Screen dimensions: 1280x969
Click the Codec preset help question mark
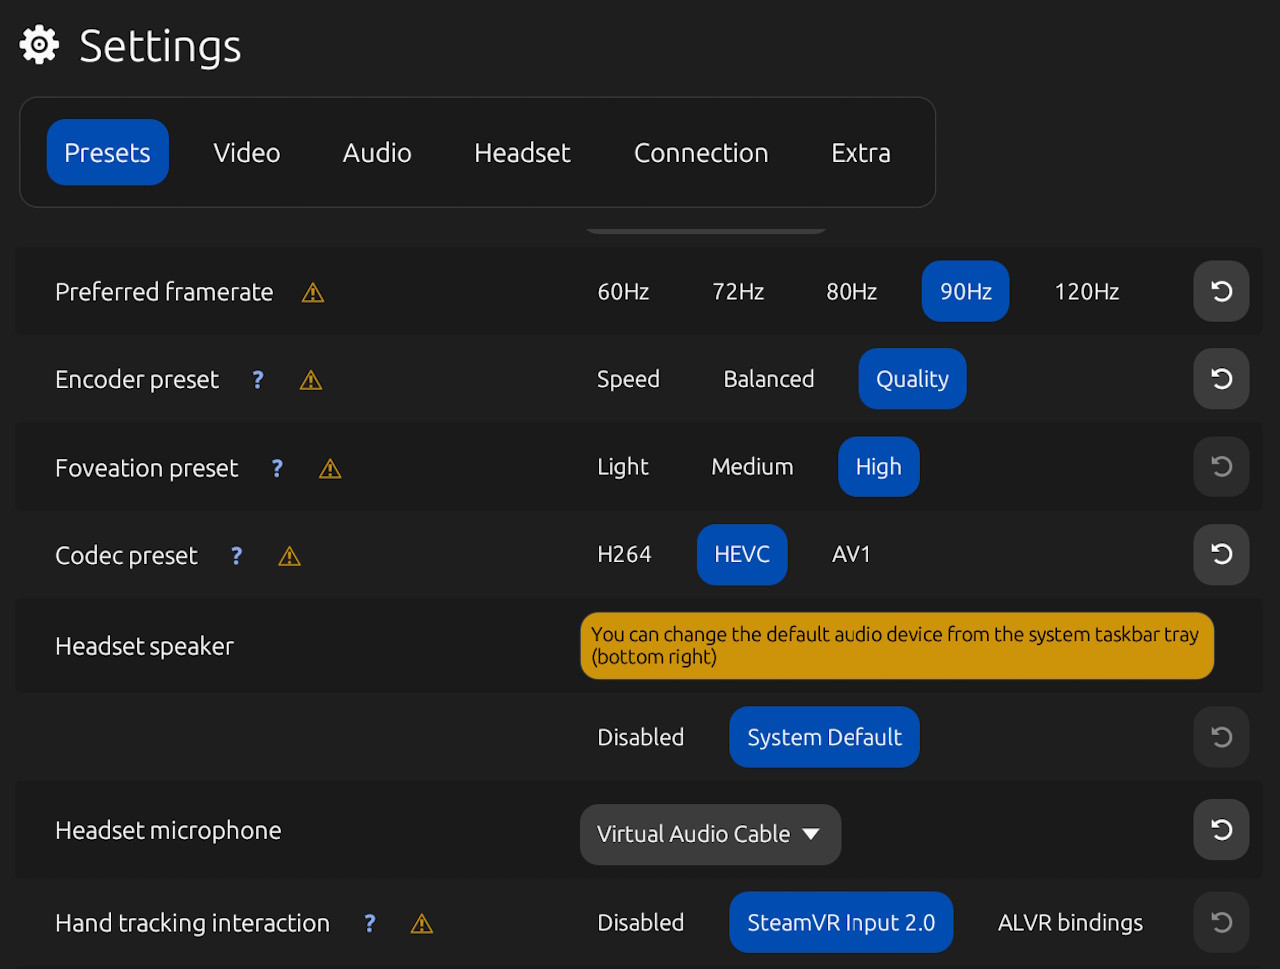pos(236,556)
